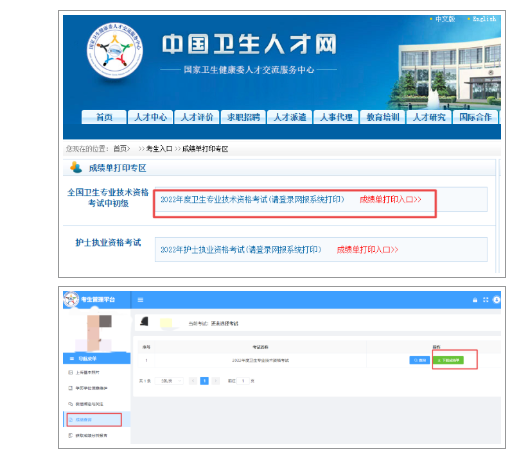Go to next page with right arrow
The width and height of the screenshot is (532, 456).
(215, 381)
